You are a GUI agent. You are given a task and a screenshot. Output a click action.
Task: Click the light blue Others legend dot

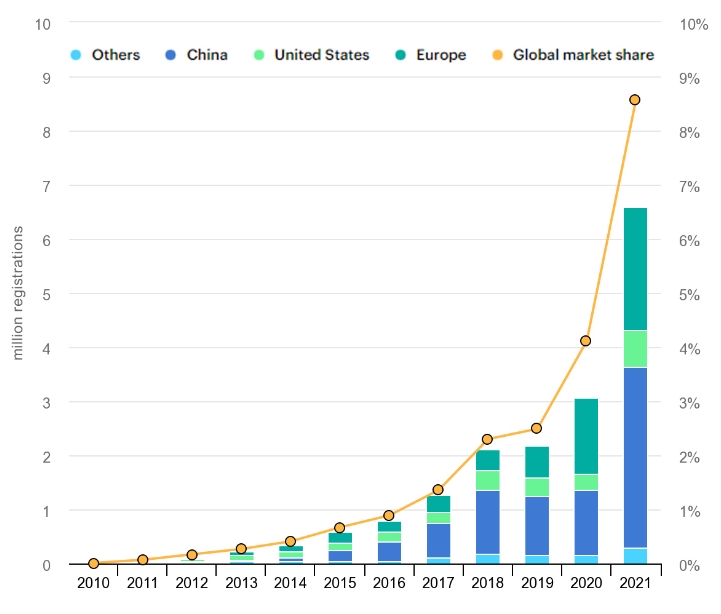(x=74, y=55)
